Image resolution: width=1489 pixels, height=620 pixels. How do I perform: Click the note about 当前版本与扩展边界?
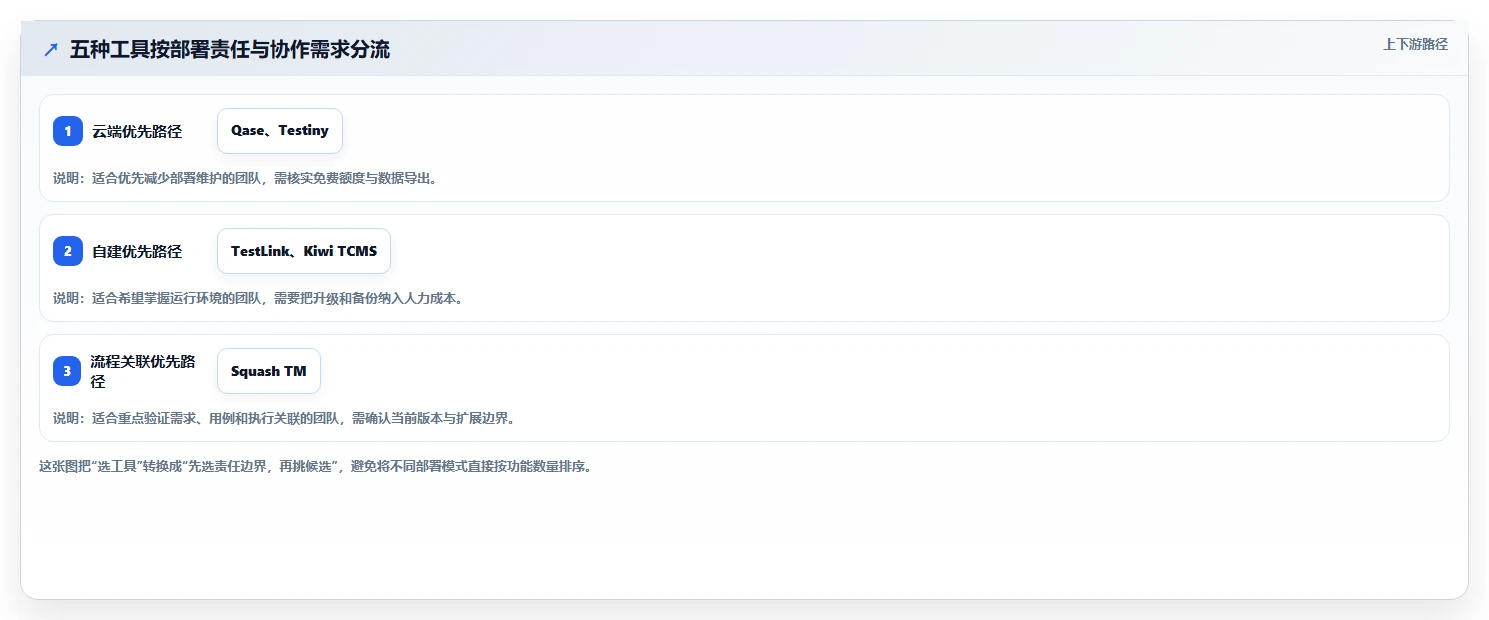(284, 418)
